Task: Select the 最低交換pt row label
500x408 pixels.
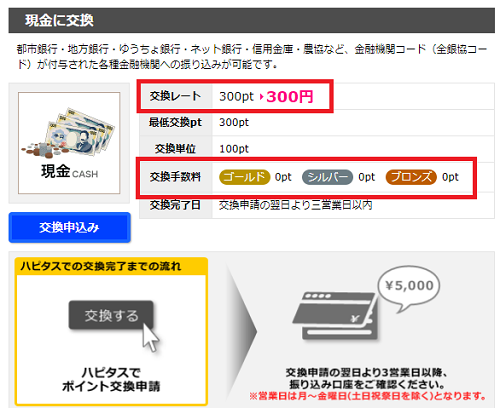Action: pyautogui.click(x=175, y=122)
